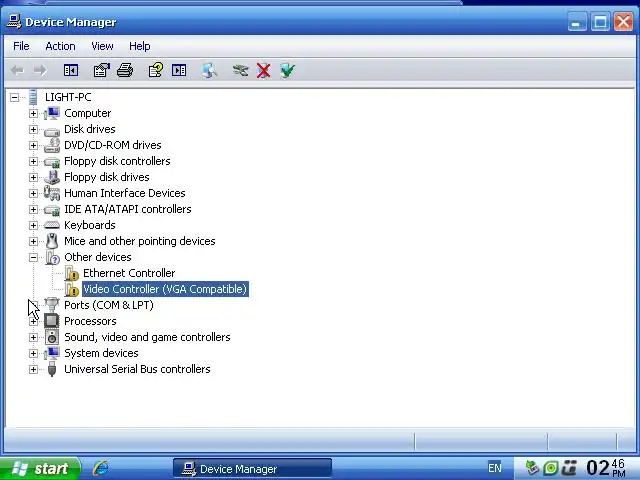Click the Universal Serial Bus controllers icon
The width and height of the screenshot is (640, 480).
click(52, 369)
